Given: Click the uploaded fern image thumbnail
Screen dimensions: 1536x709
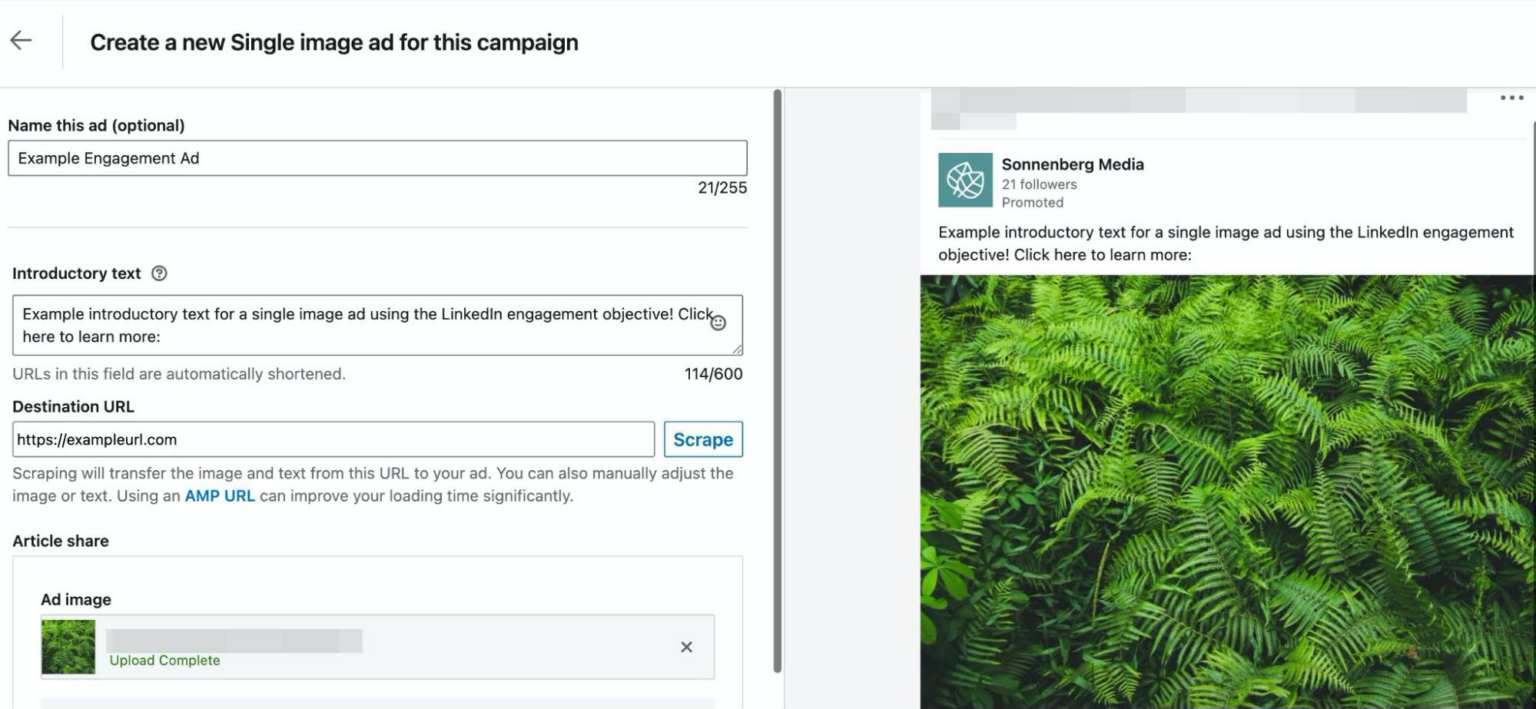Looking at the screenshot, I should point(67,647).
